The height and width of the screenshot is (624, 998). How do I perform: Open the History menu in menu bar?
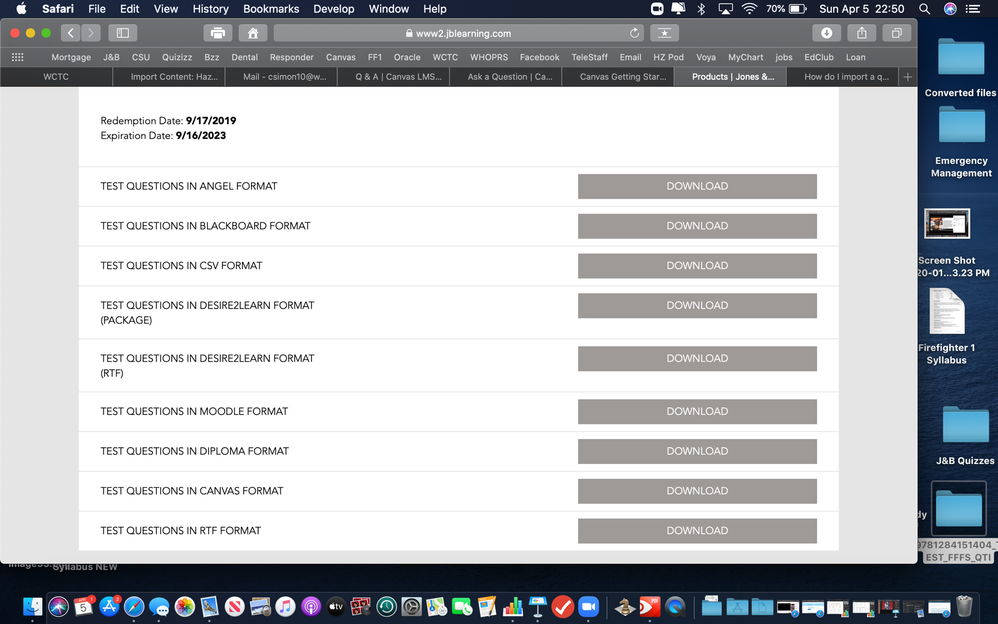pos(210,9)
